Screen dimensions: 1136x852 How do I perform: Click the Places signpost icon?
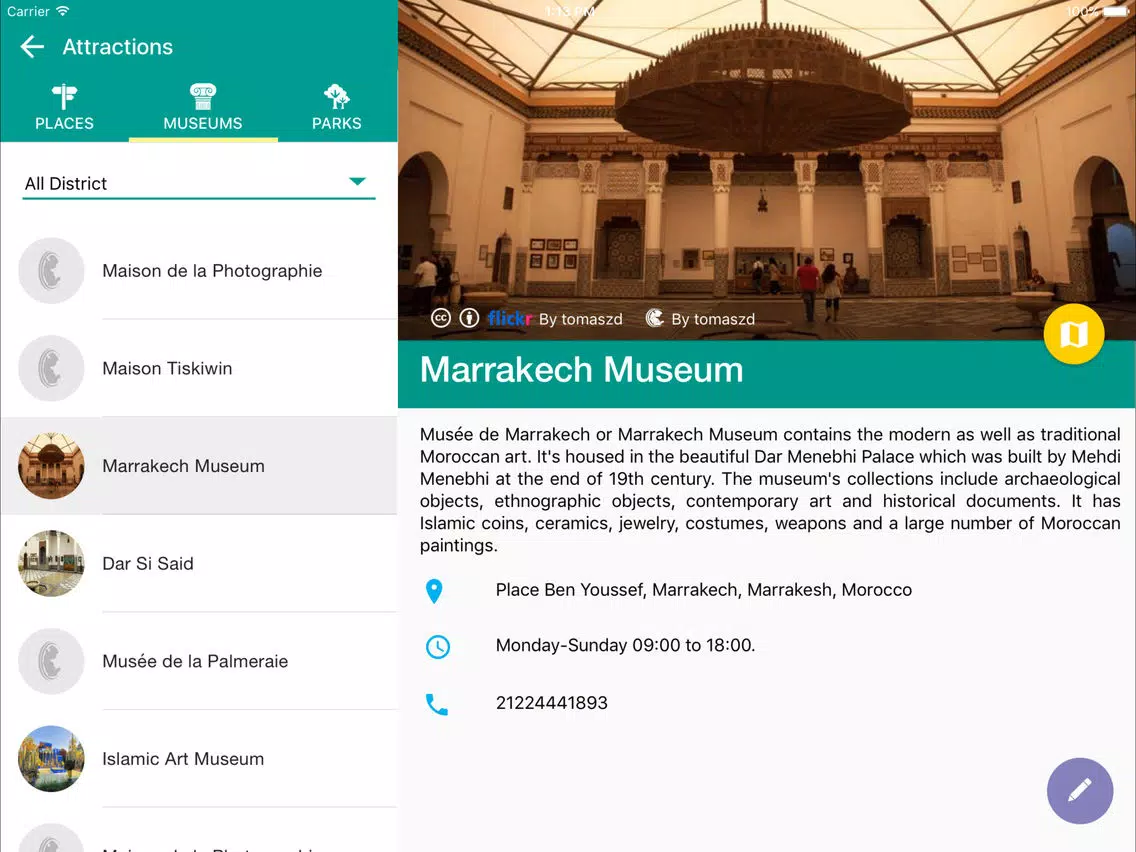64,96
